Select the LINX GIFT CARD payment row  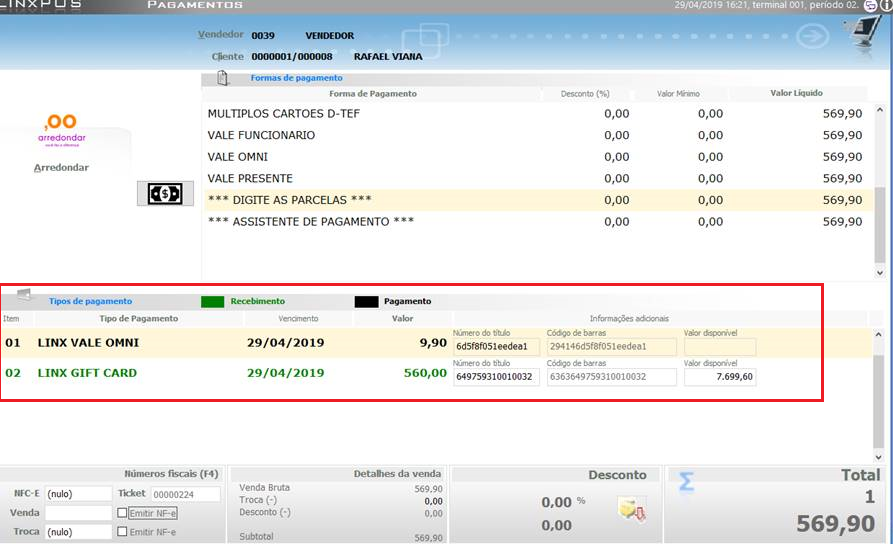tap(436, 373)
